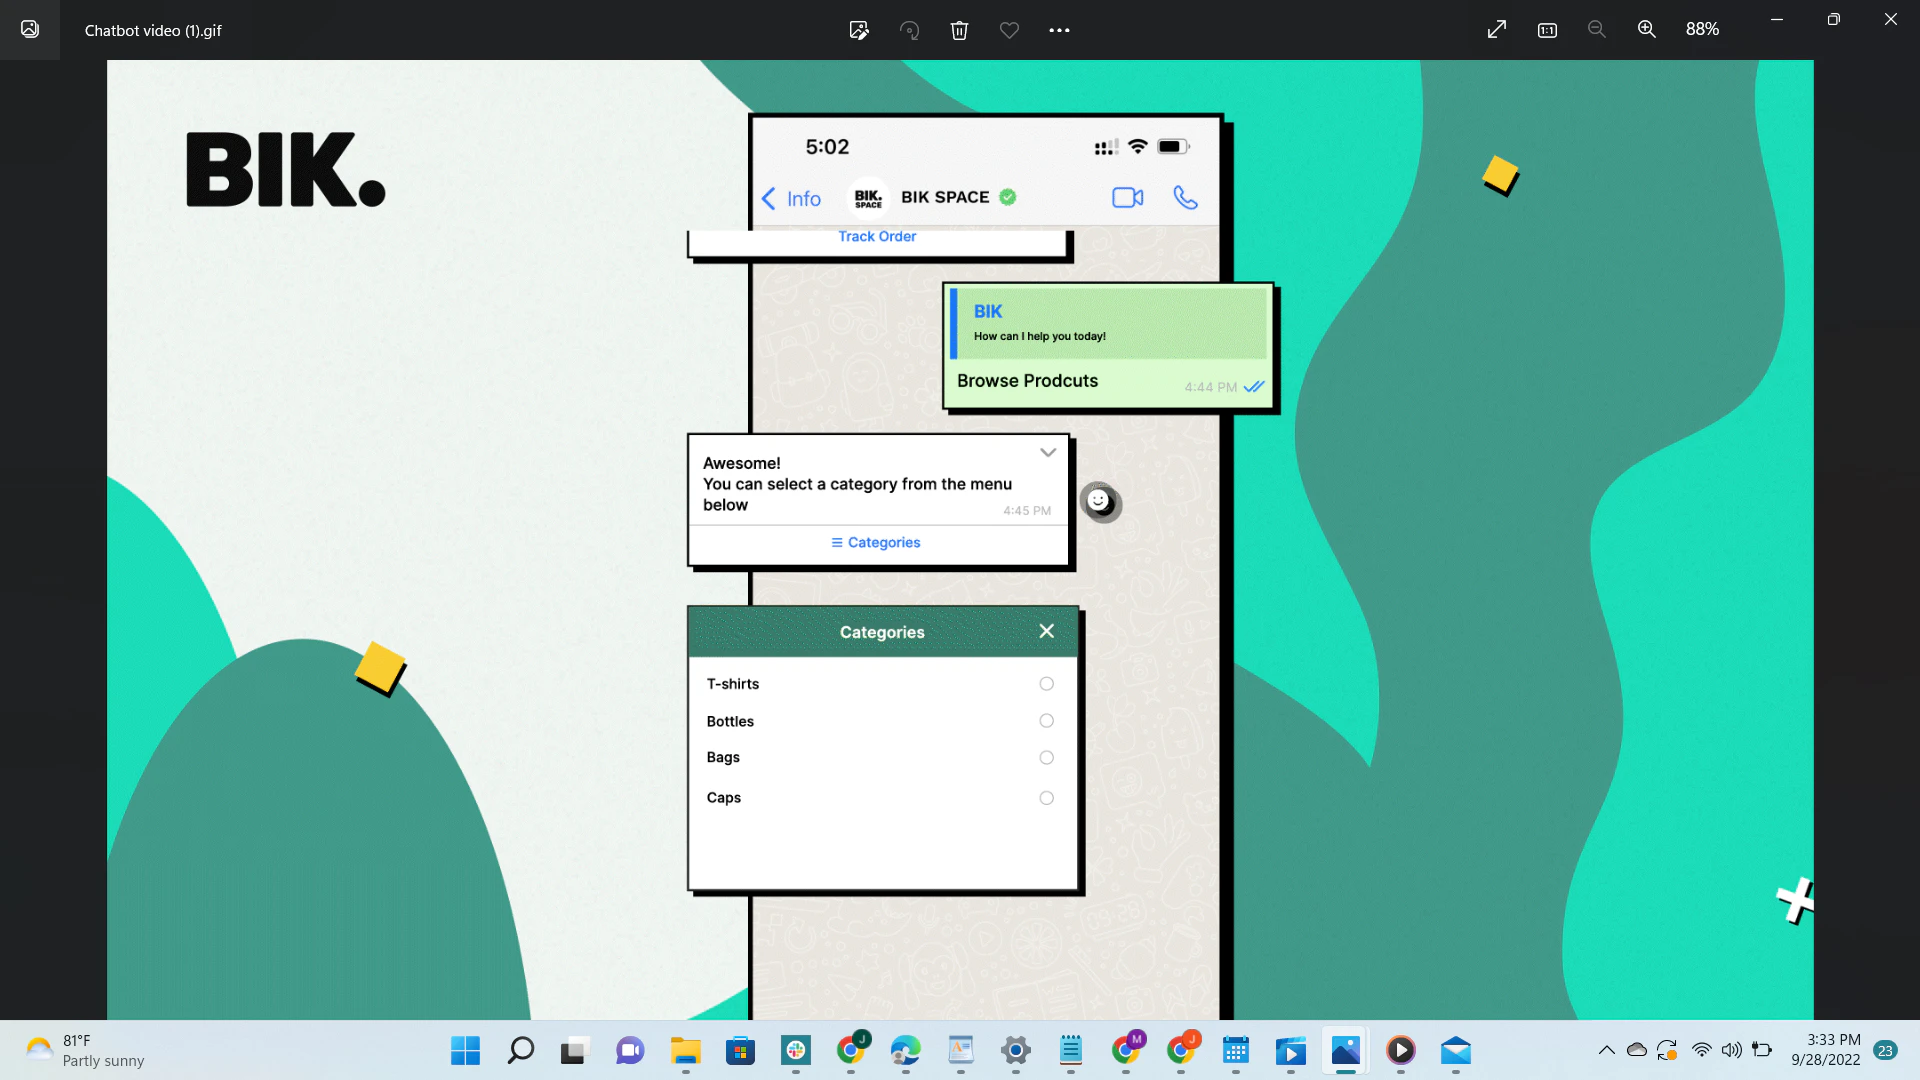This screenshot has height=1080, width=1920.
Task: Launch Microsoft Edge from the taskbar
Action: pos(905,1052)
